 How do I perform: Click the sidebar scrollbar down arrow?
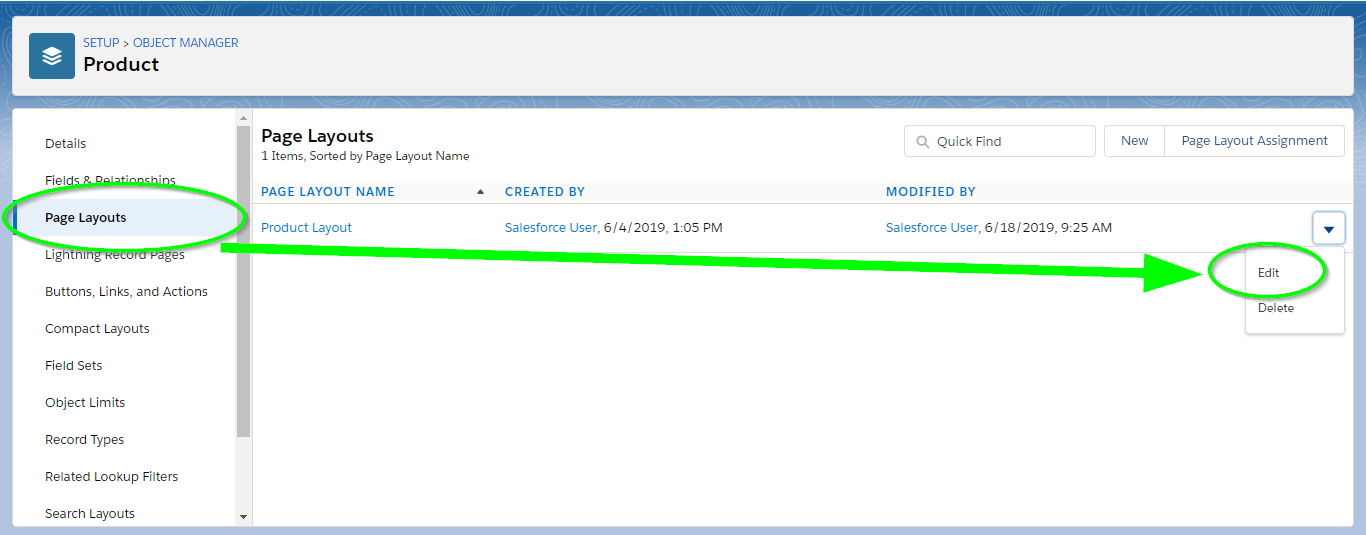[x=243, y=517]
